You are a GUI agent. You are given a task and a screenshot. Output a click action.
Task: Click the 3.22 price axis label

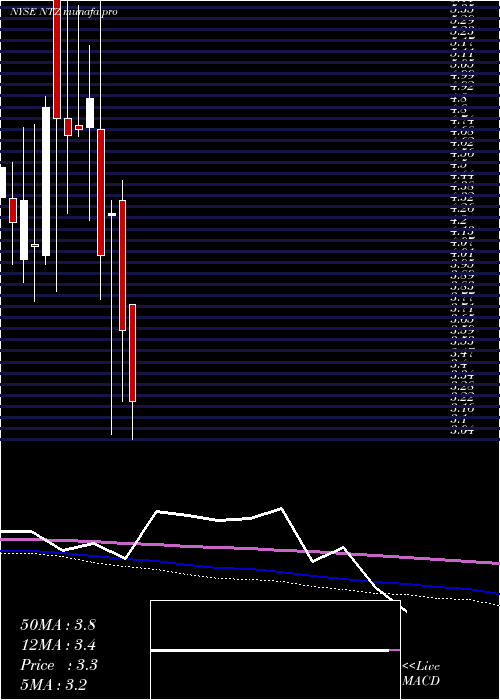(462, 398)
